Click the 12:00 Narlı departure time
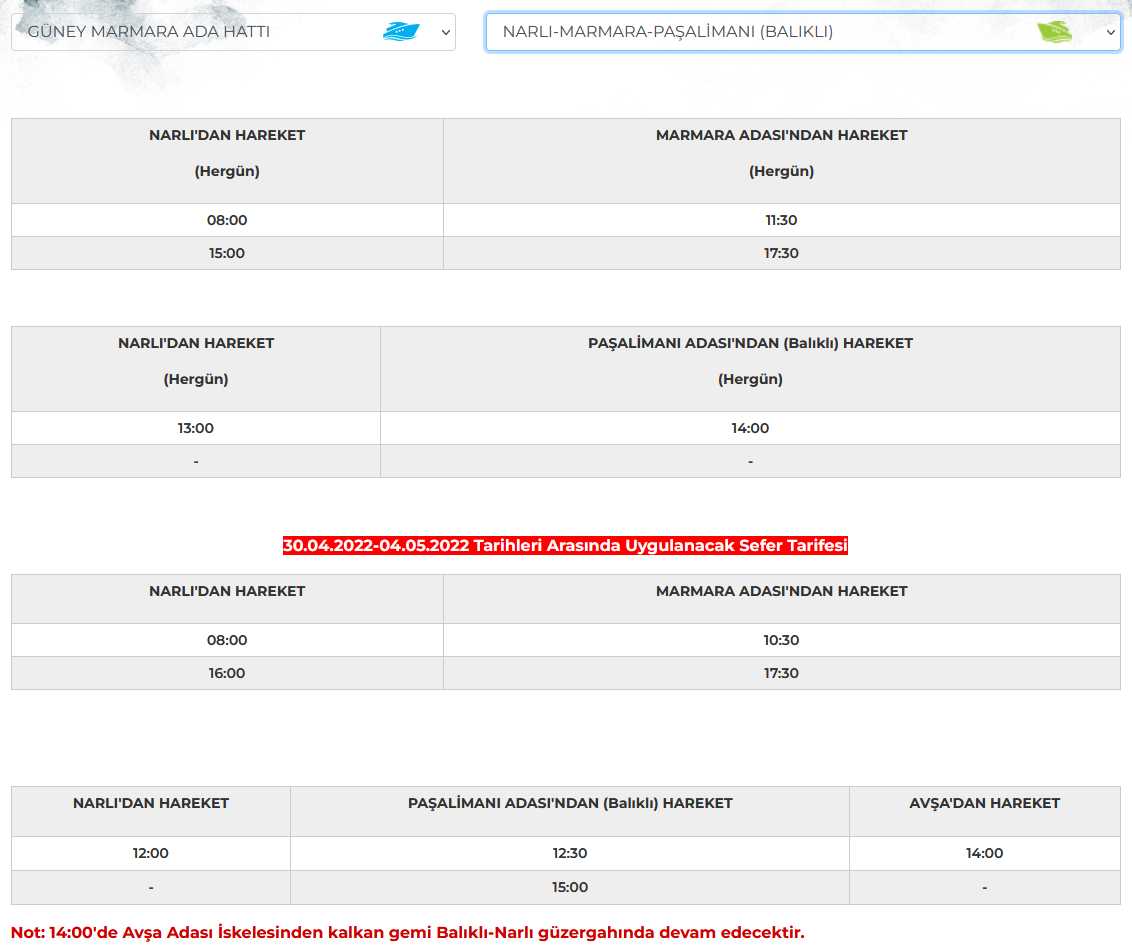 click(x=150, y=853)
